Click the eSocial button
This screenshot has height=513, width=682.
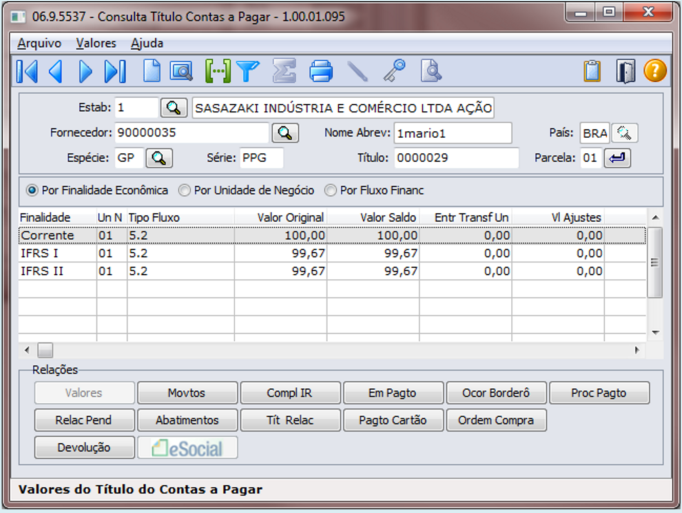click(187, 448)
